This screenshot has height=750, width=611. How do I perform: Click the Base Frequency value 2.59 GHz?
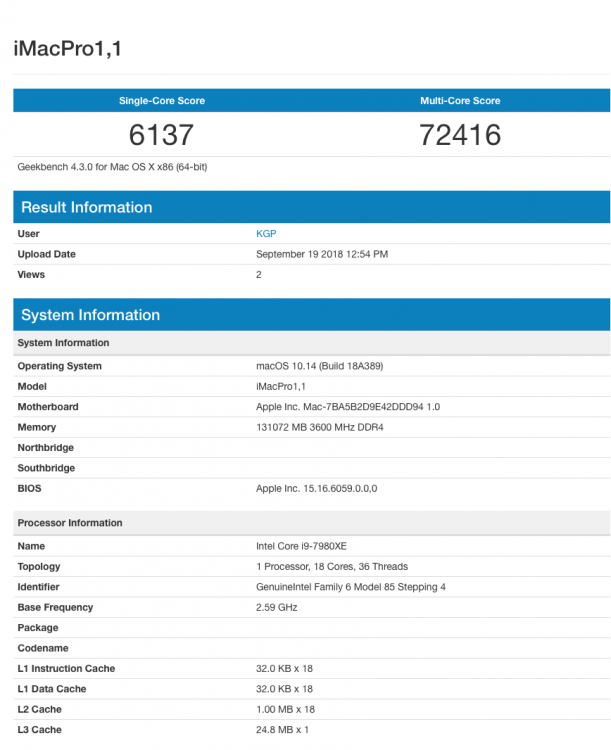[277, 607]
